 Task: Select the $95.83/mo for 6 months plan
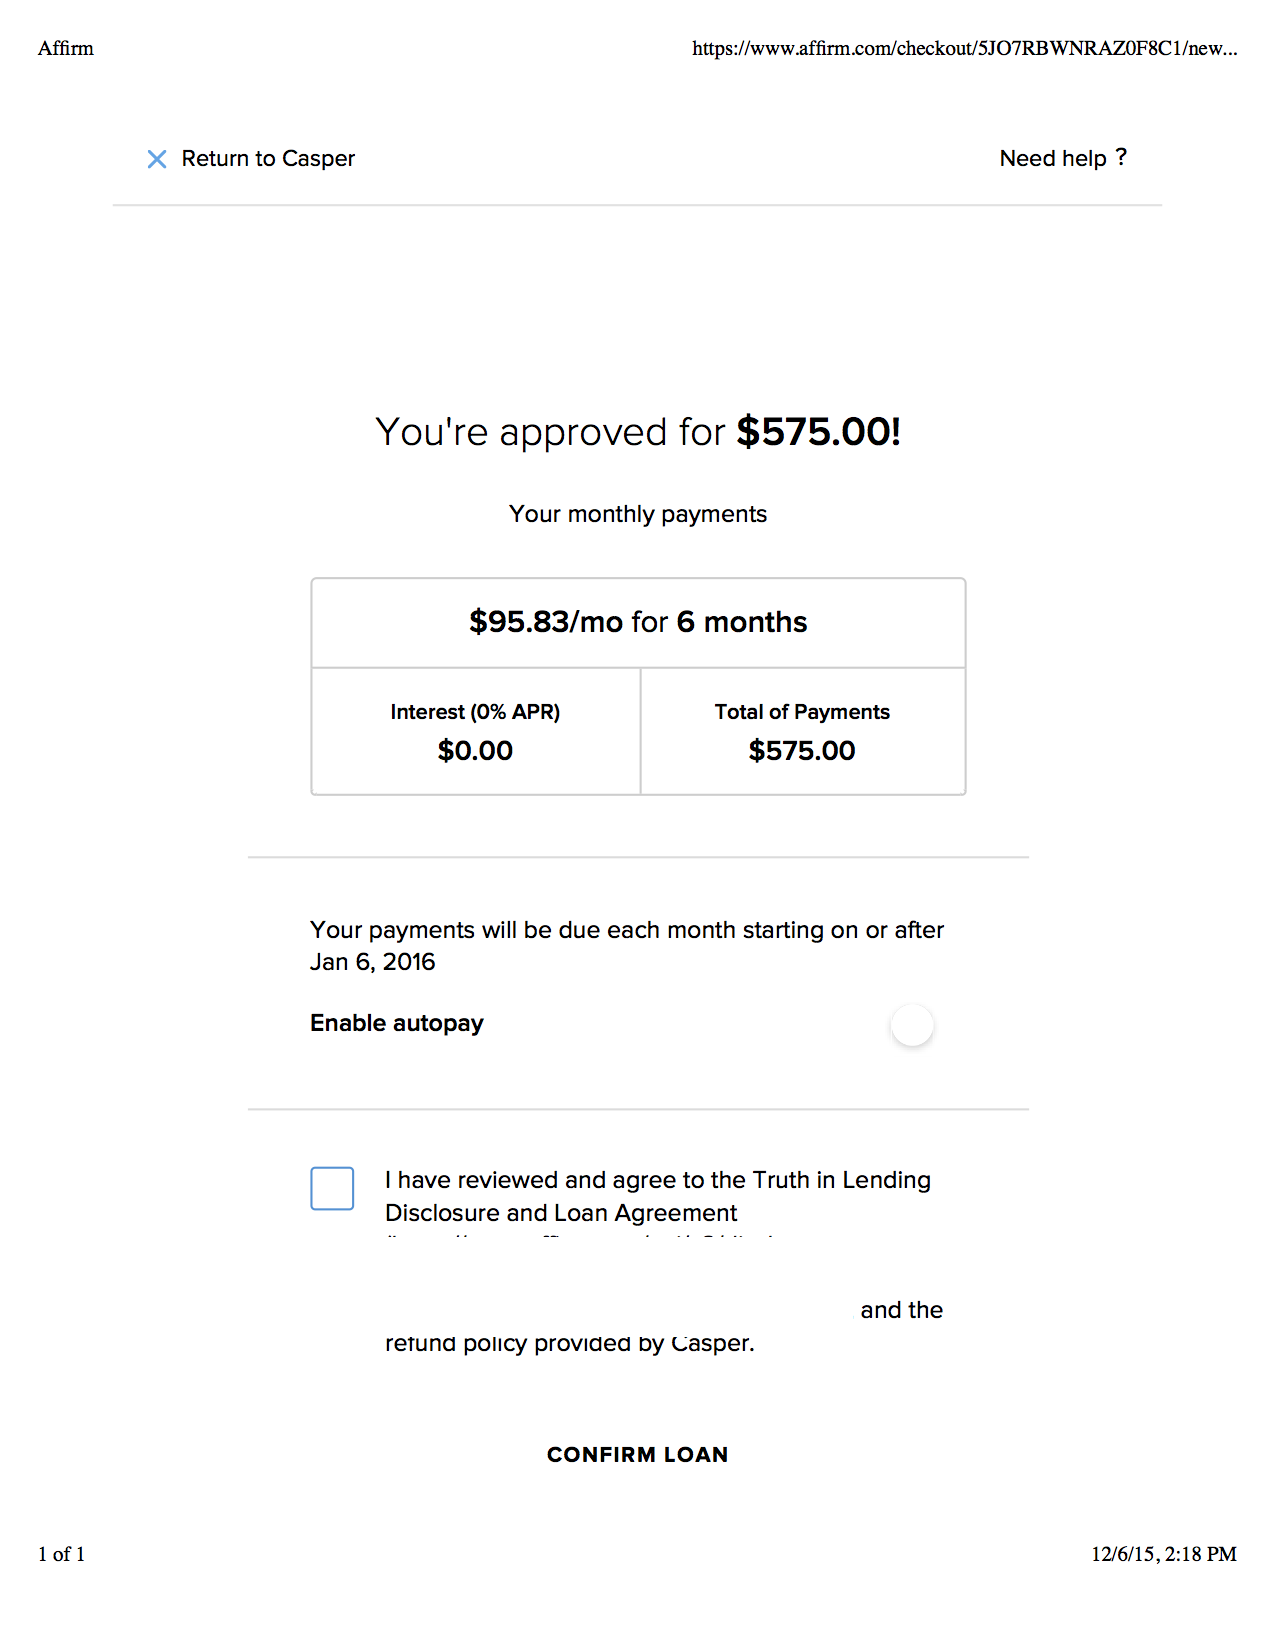click(638, 622)
